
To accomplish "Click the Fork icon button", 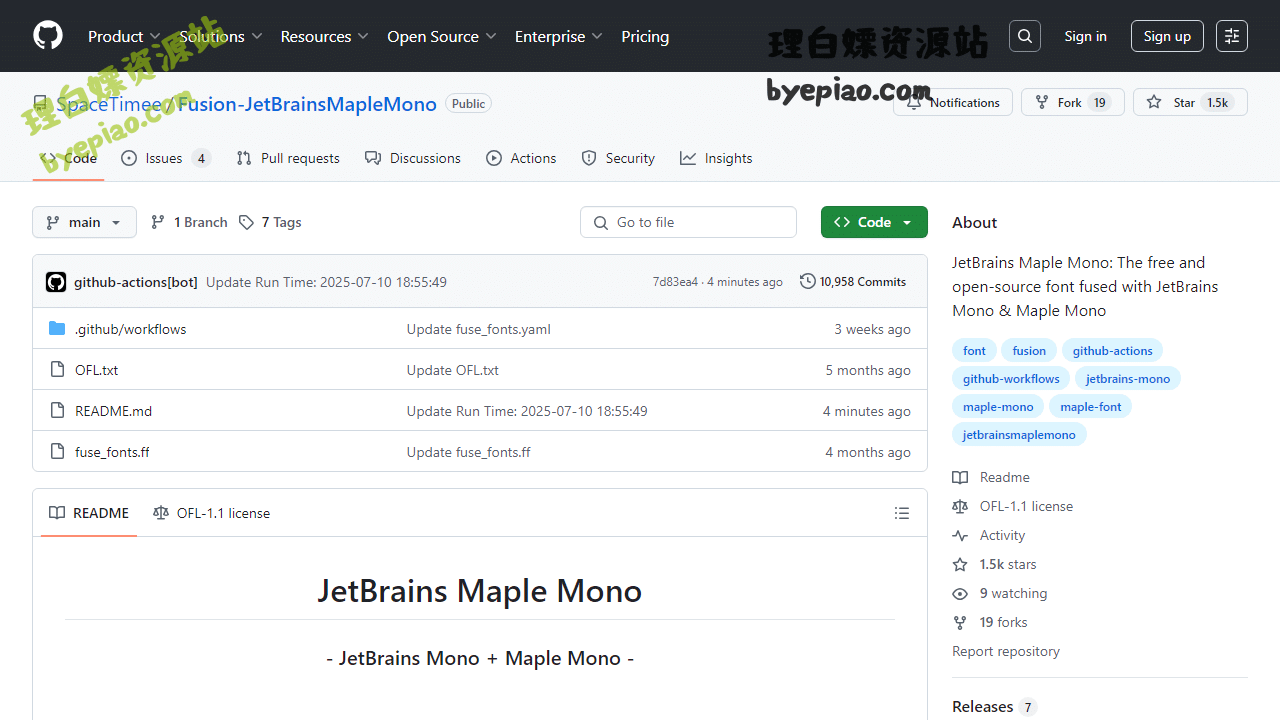I will click(x=1042, y=102).
